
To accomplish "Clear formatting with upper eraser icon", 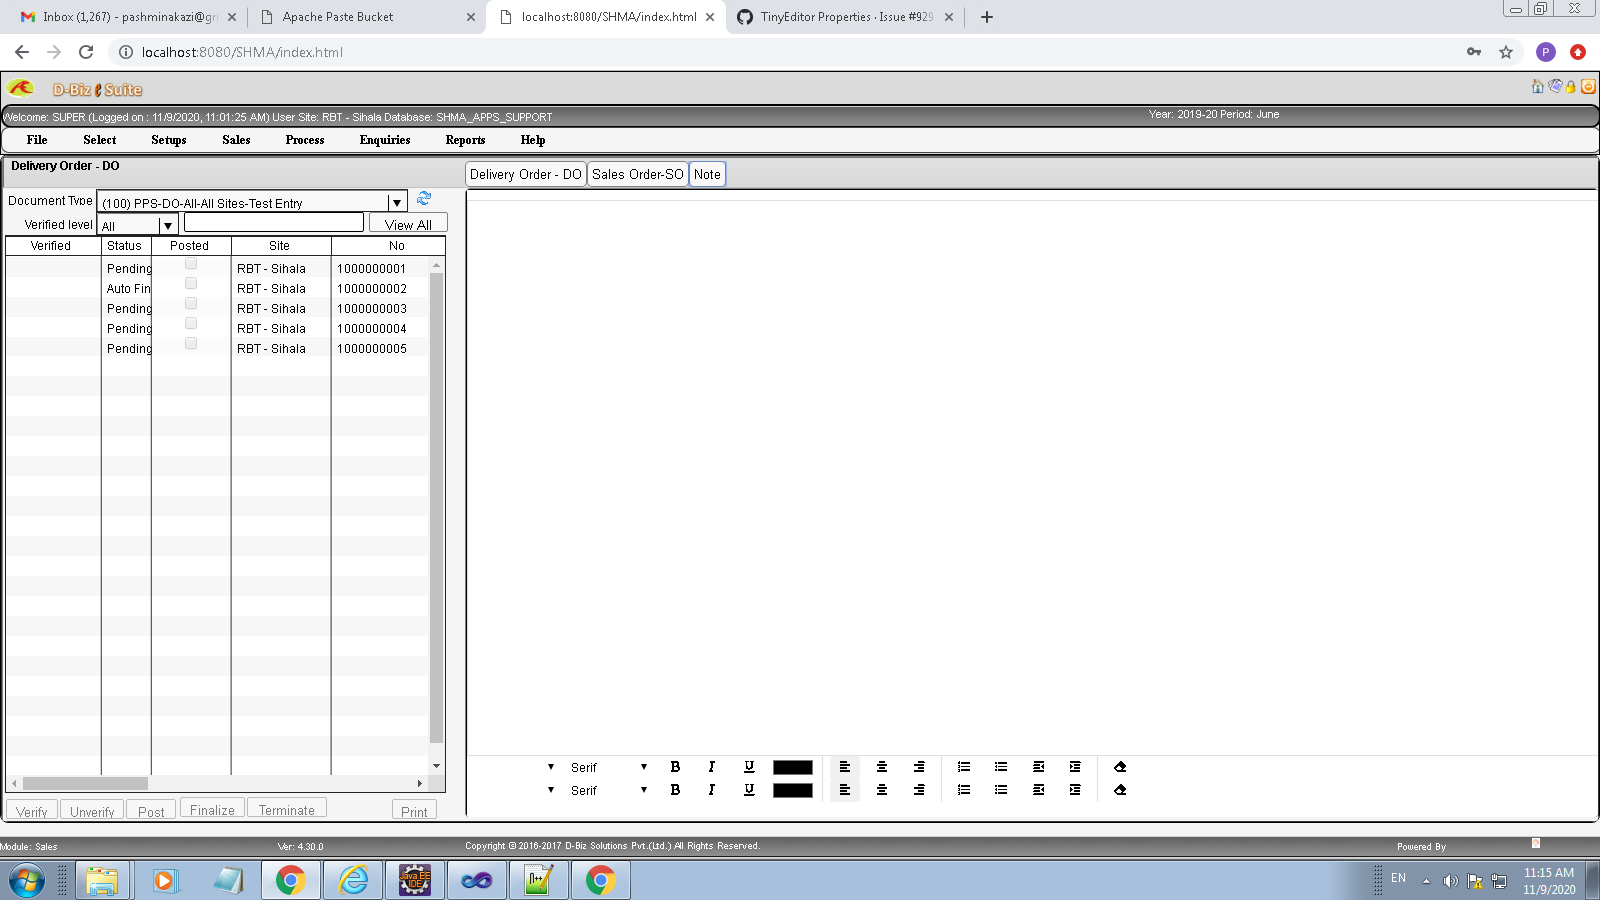I will tap(1120, 767).
